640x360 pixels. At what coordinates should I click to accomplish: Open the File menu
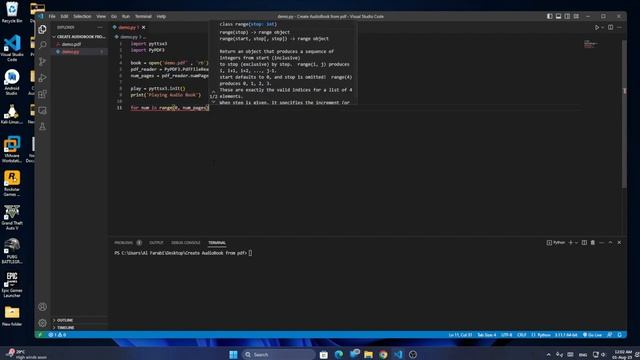[52, 16]
